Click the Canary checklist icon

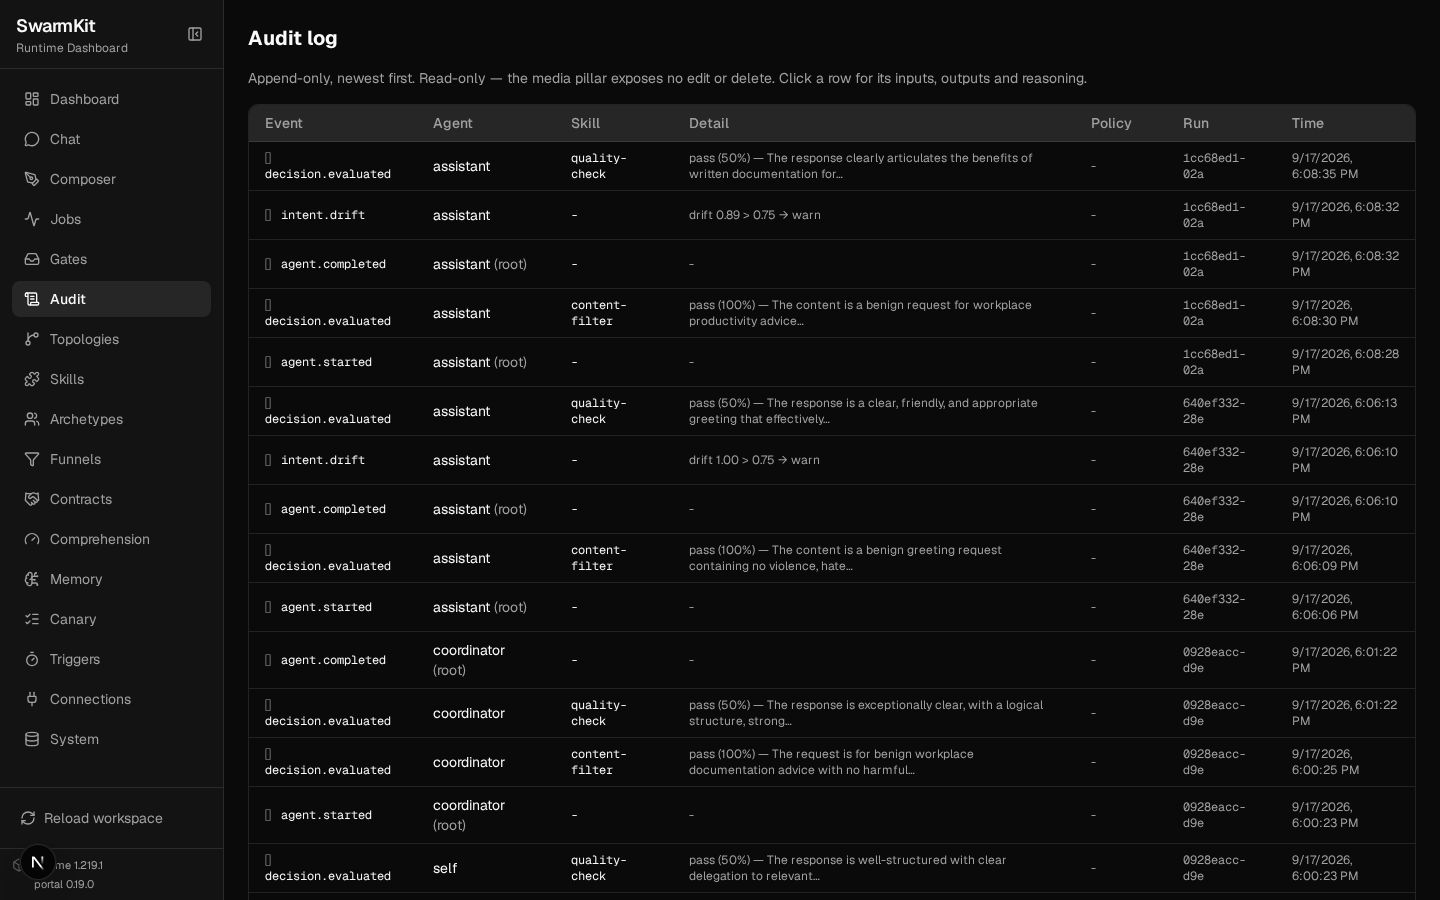(x=32, y=619)
